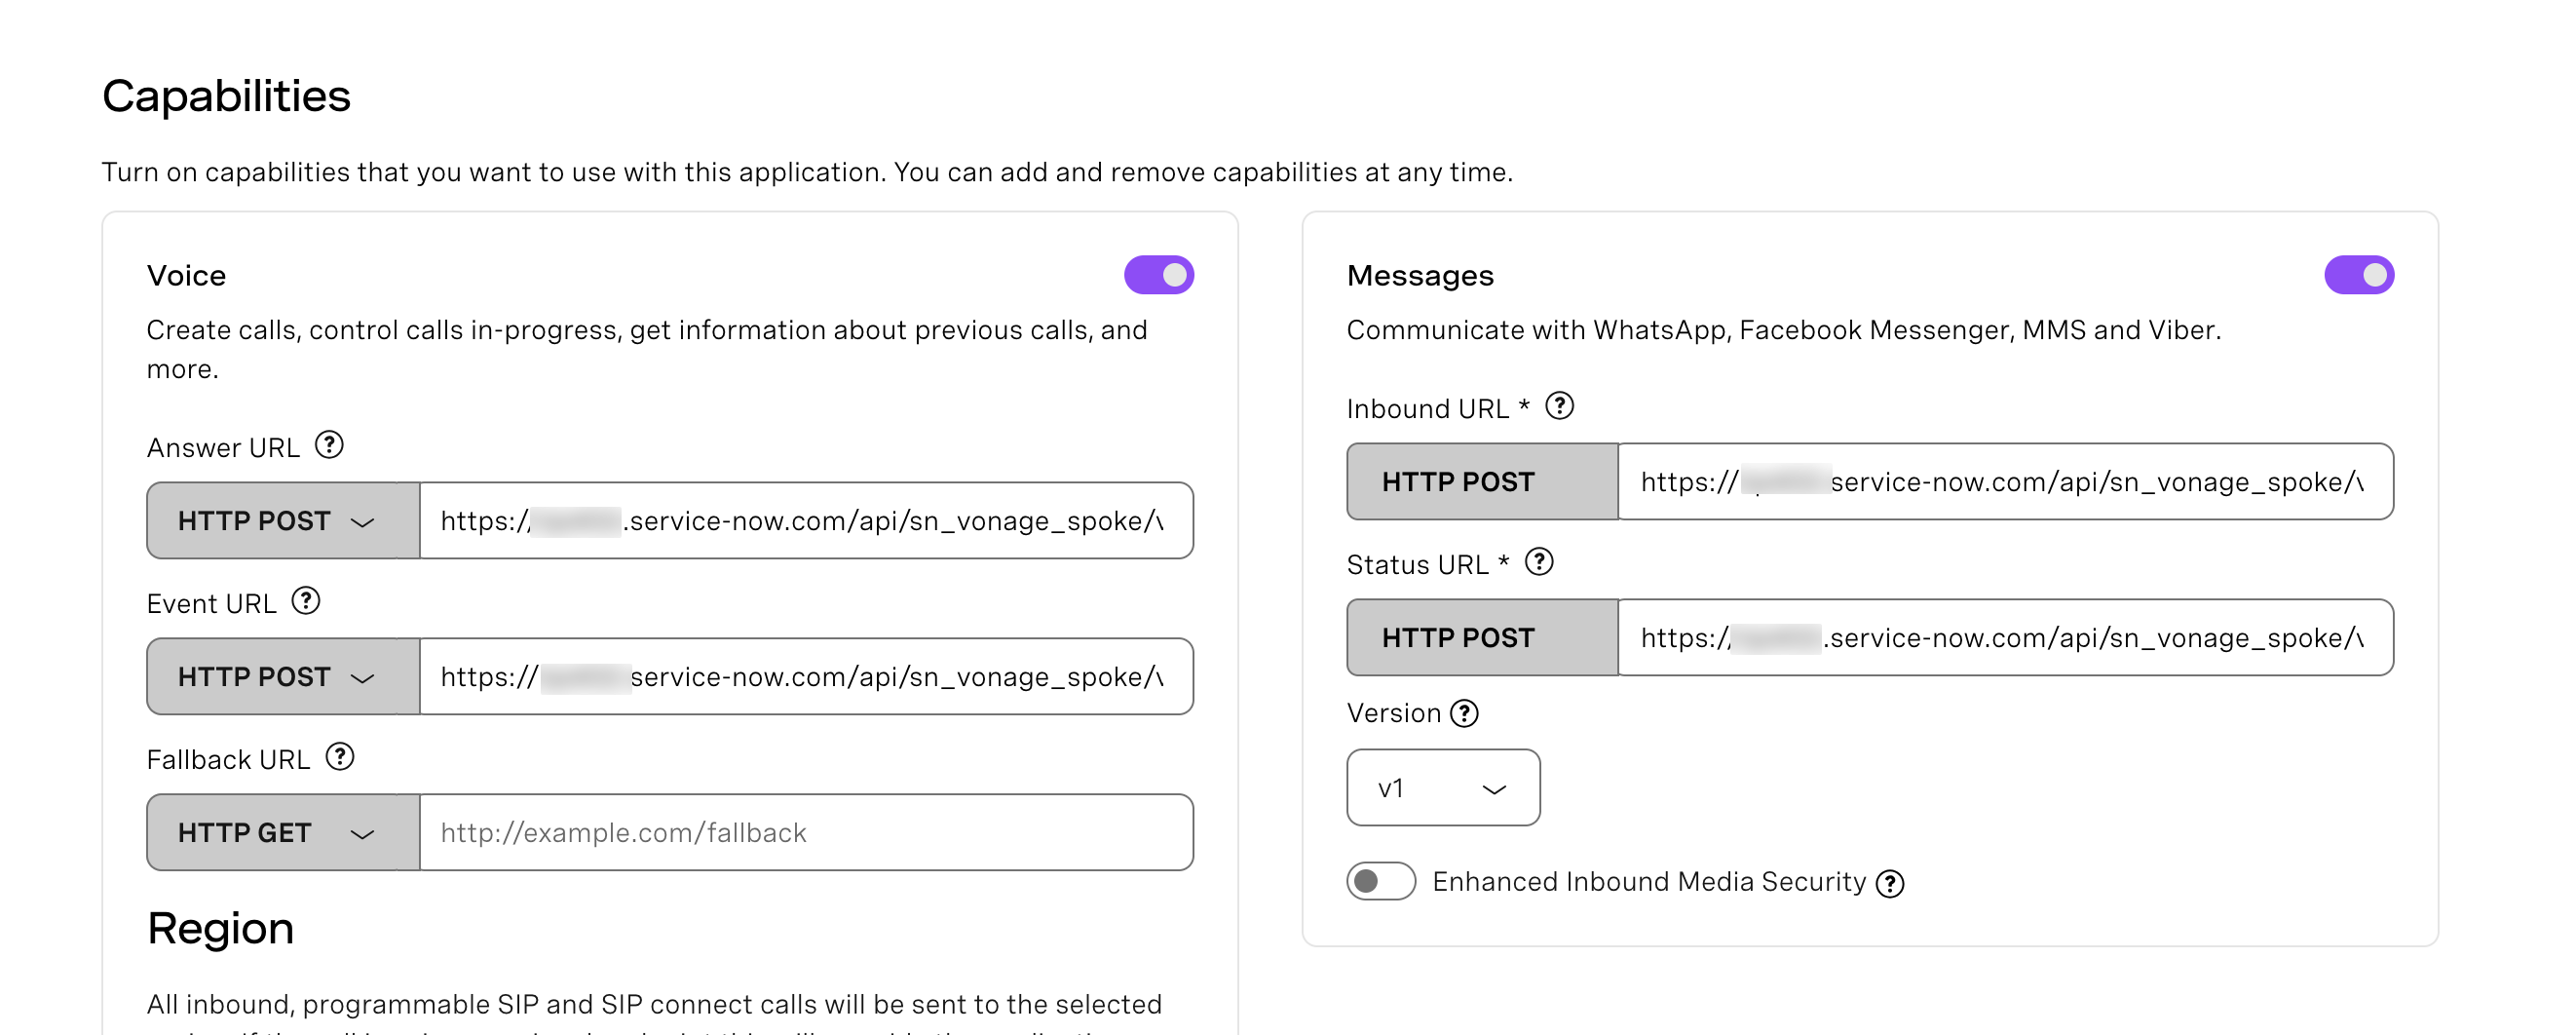Enable Enhanced Inbound Media Security toggle
This screenshot has width=2576, height=1035.
click(x=1381, y=881)
